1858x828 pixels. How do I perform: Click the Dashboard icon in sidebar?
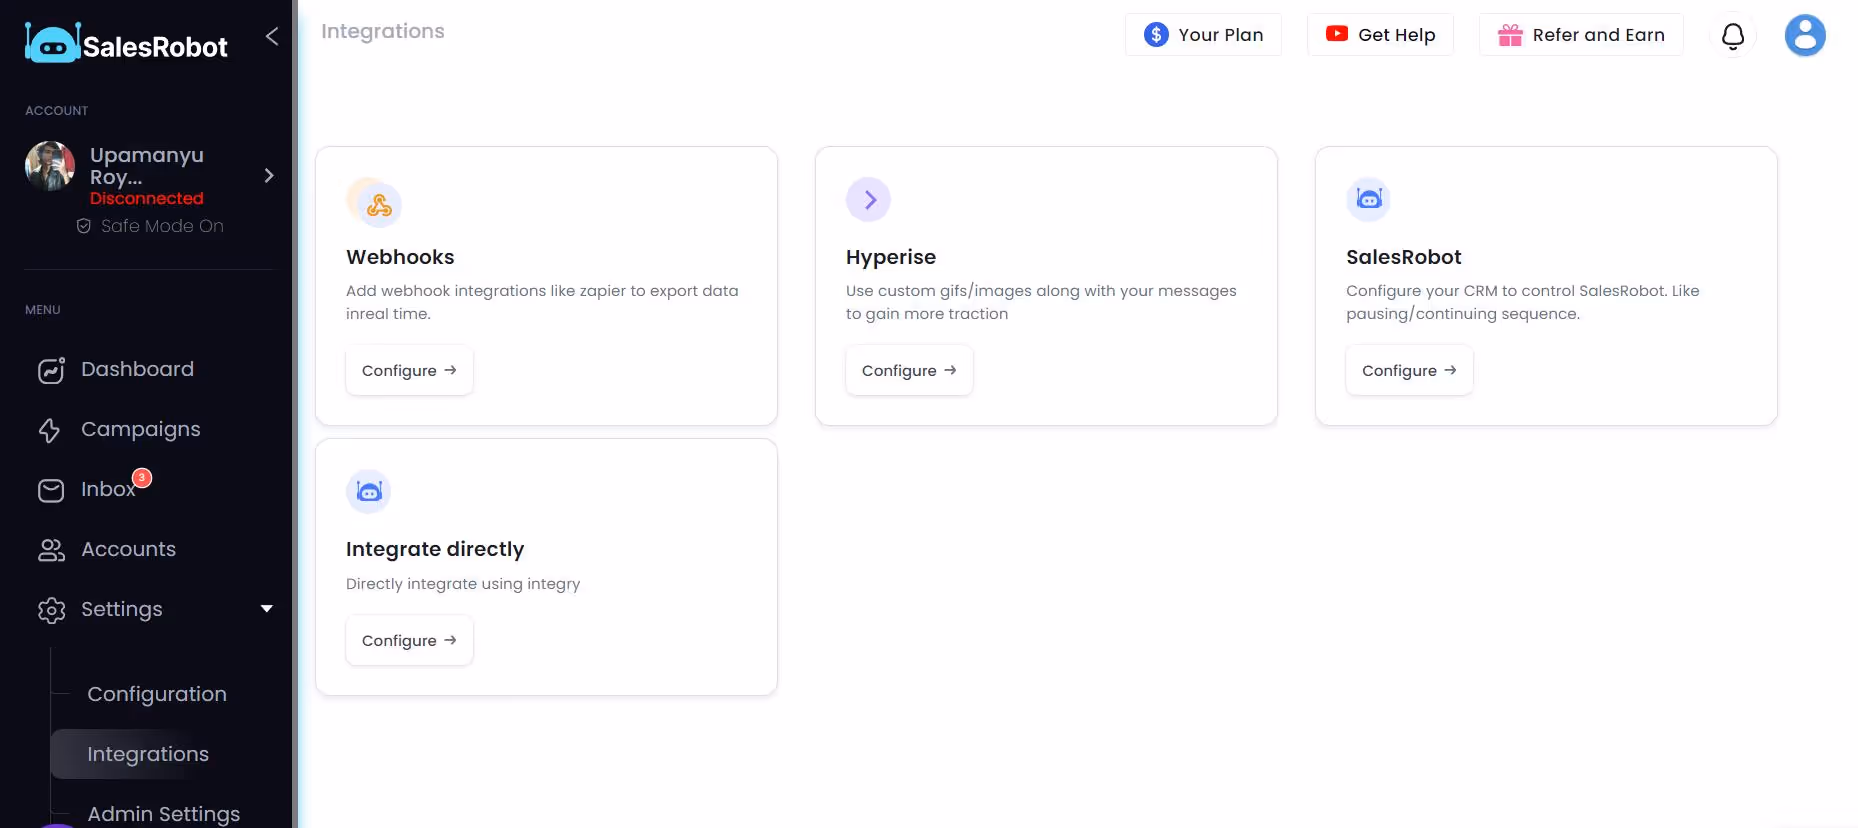coord(51,370)
